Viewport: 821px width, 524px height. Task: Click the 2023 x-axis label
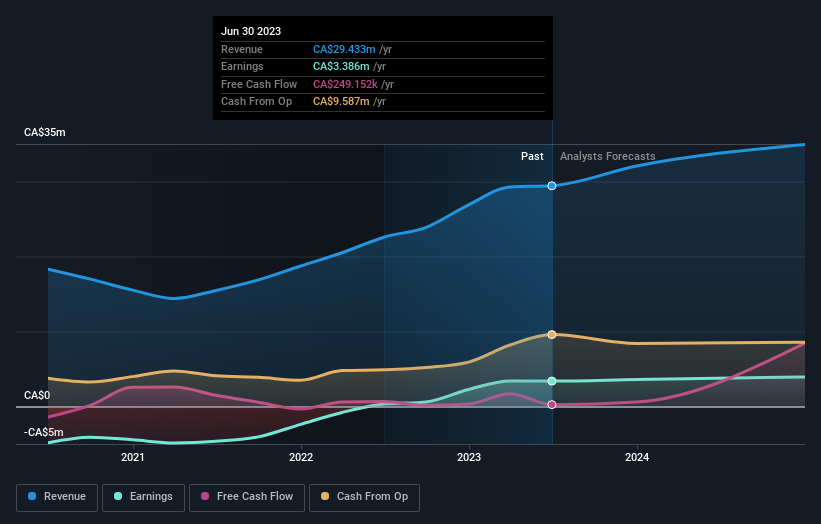469,458
